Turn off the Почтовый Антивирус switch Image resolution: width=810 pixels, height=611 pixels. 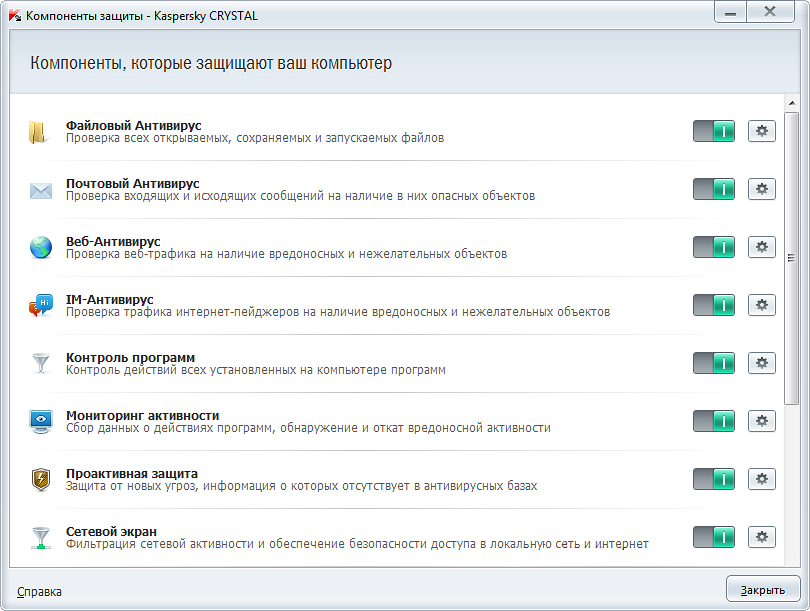pos(713,189)
